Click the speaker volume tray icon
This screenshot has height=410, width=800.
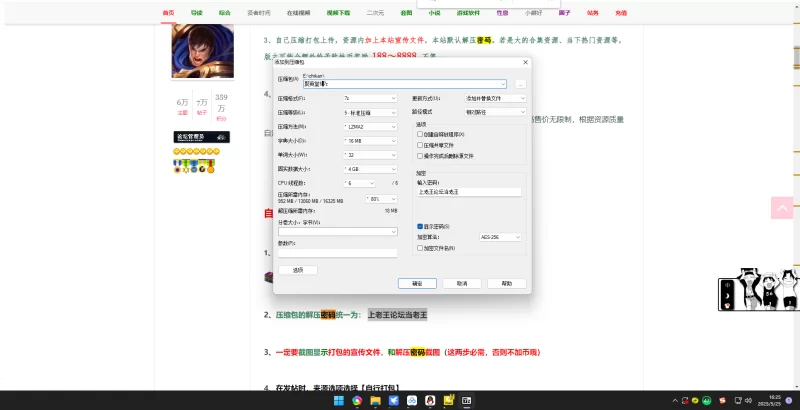[x=748, y=400]
